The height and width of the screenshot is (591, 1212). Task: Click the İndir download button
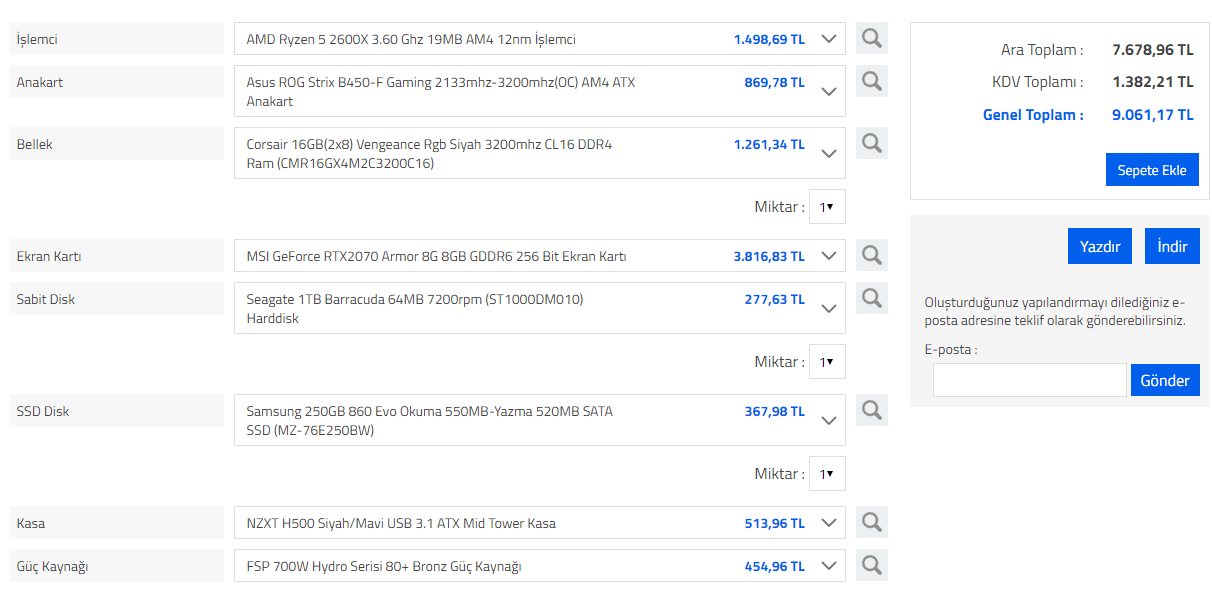tap(1172, 246)
